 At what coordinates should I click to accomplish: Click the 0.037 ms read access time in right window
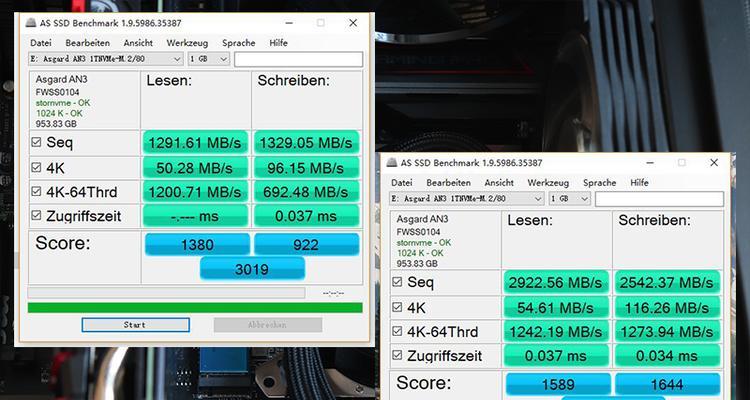[x=556, y=355]
